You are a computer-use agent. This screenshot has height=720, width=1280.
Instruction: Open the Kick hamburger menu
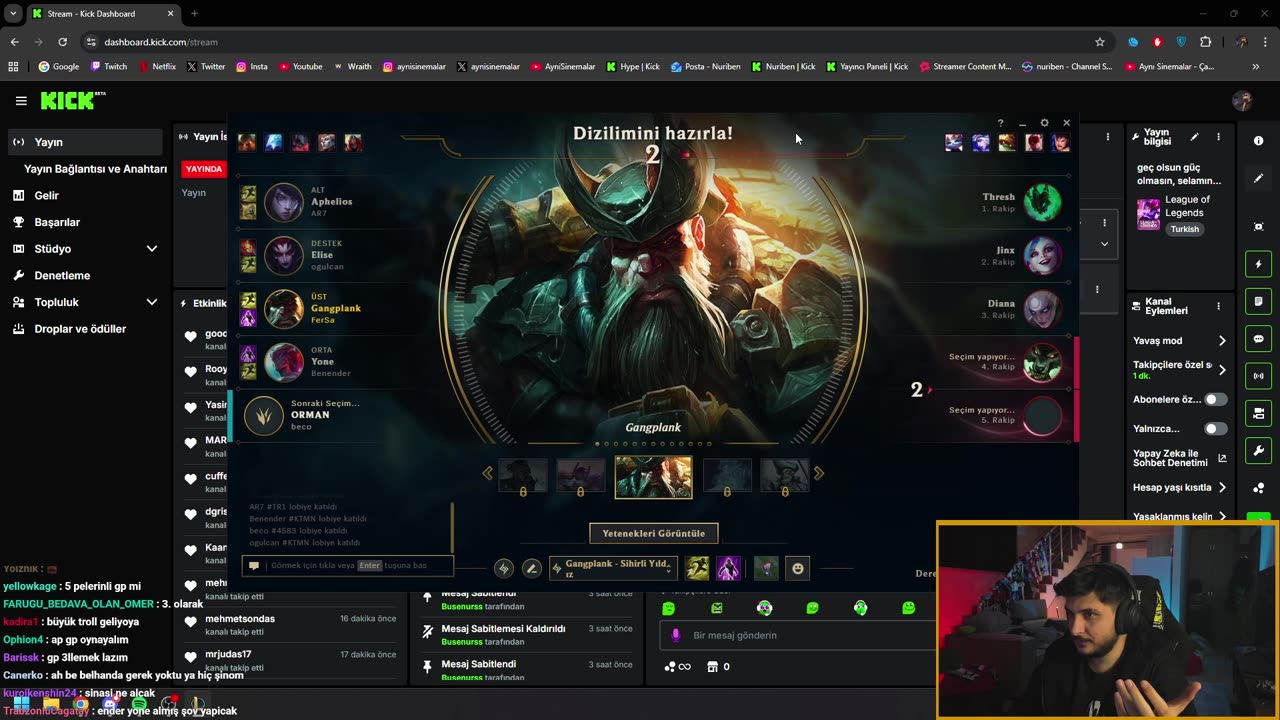pos(21,101)
